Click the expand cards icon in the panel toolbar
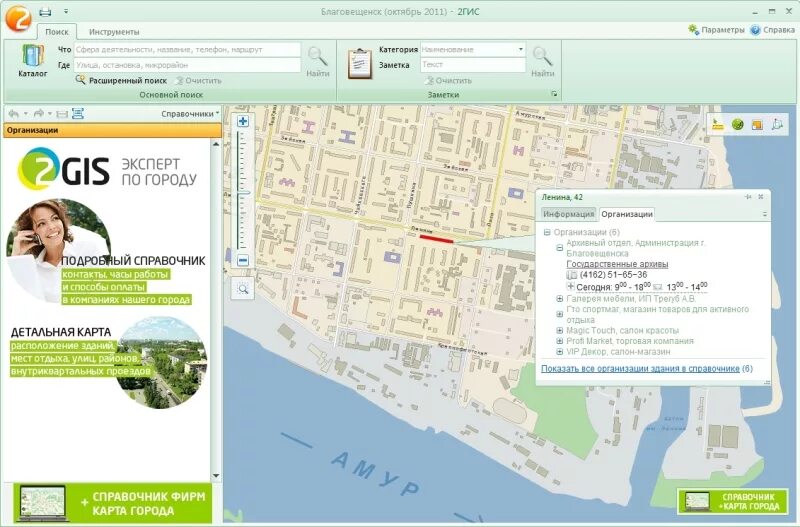This screenshot has width=800, height=527. [78, 113]
